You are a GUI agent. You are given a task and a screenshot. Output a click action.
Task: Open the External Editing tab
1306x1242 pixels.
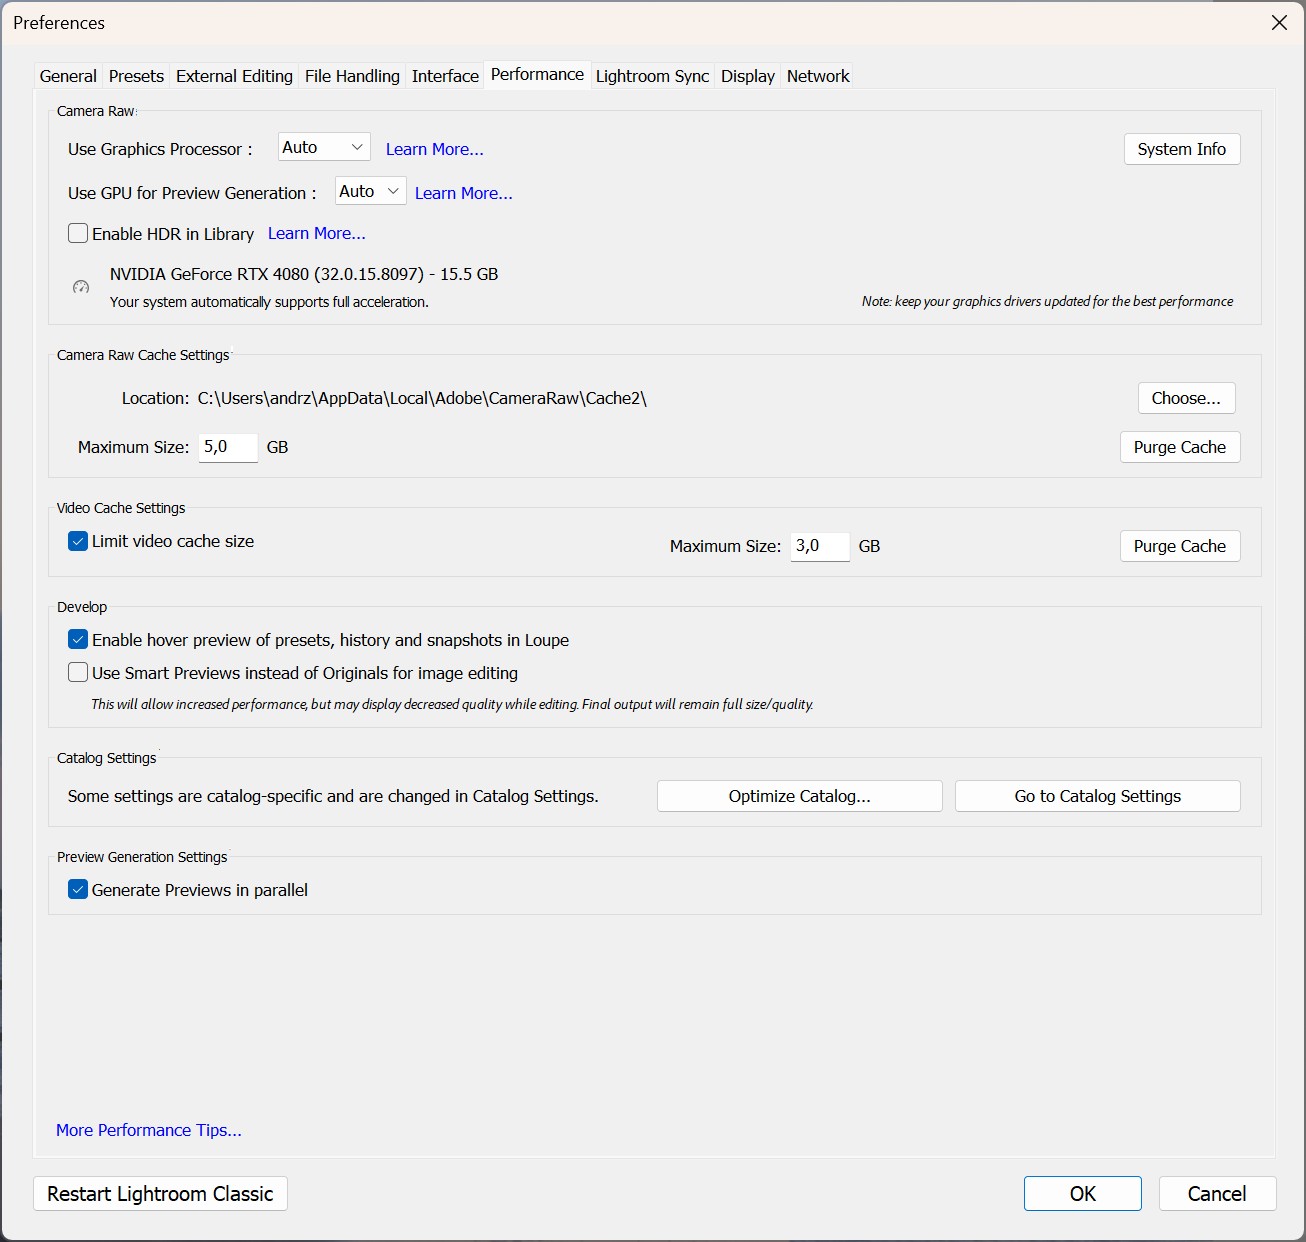click(234, 76)
